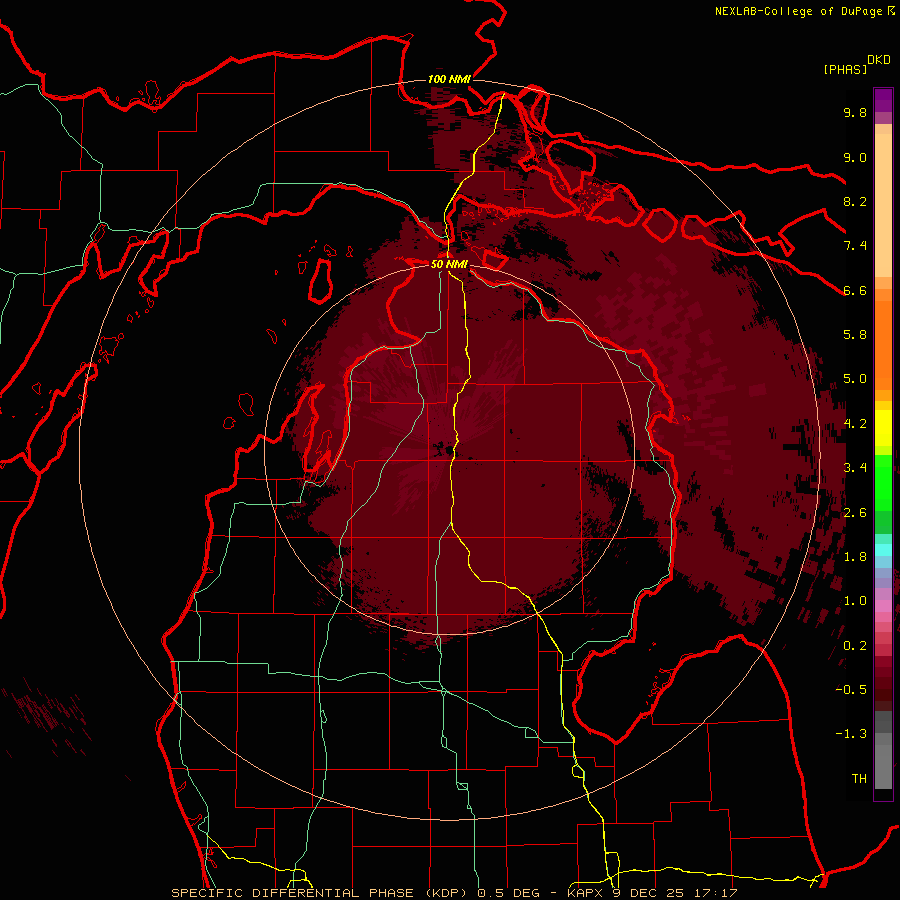
Task: Click the 6.6 scale value
Action: click(855, 290)
